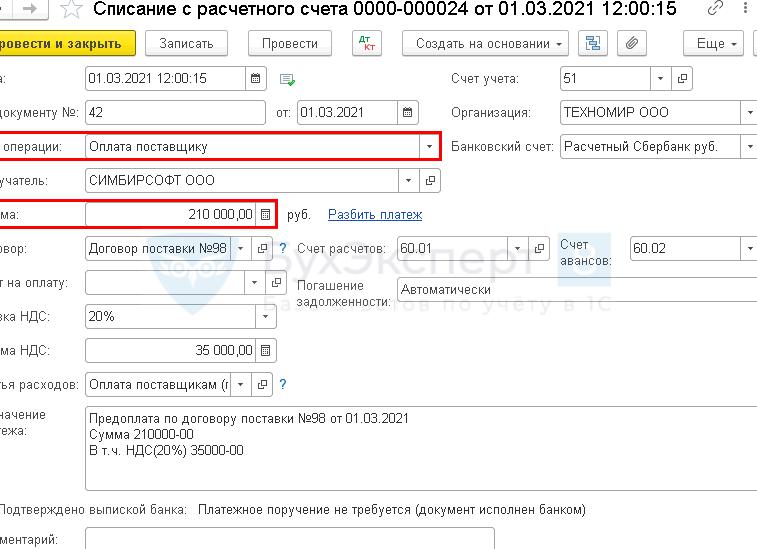Expand Организация ТЕХНОМИР ООО dropdown
757x549 pixels.
(x=749, y=113)
